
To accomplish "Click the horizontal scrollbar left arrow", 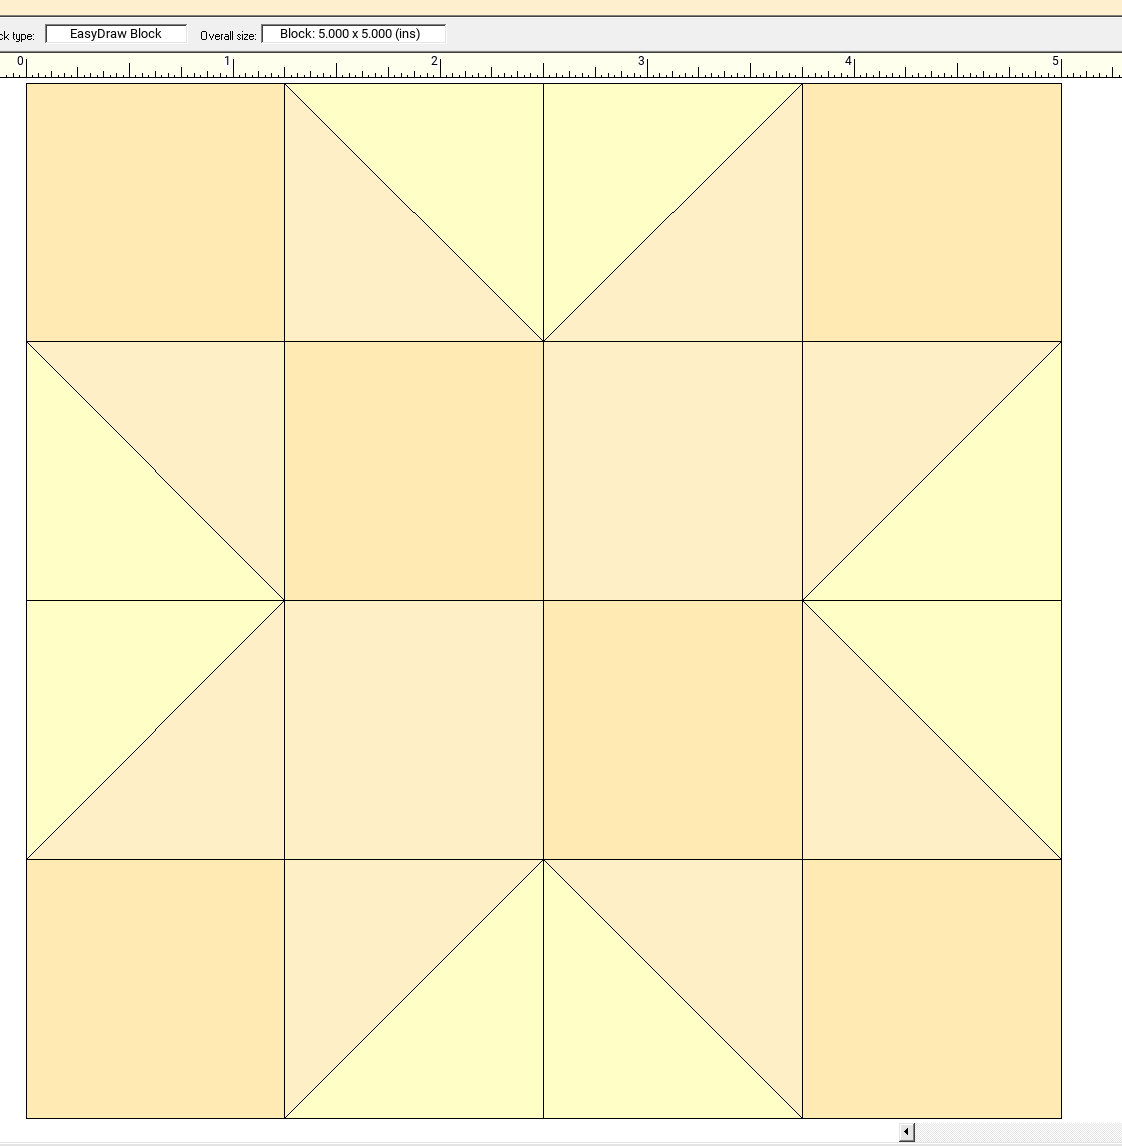I will pyautogui.click(x=906, y=1132).
